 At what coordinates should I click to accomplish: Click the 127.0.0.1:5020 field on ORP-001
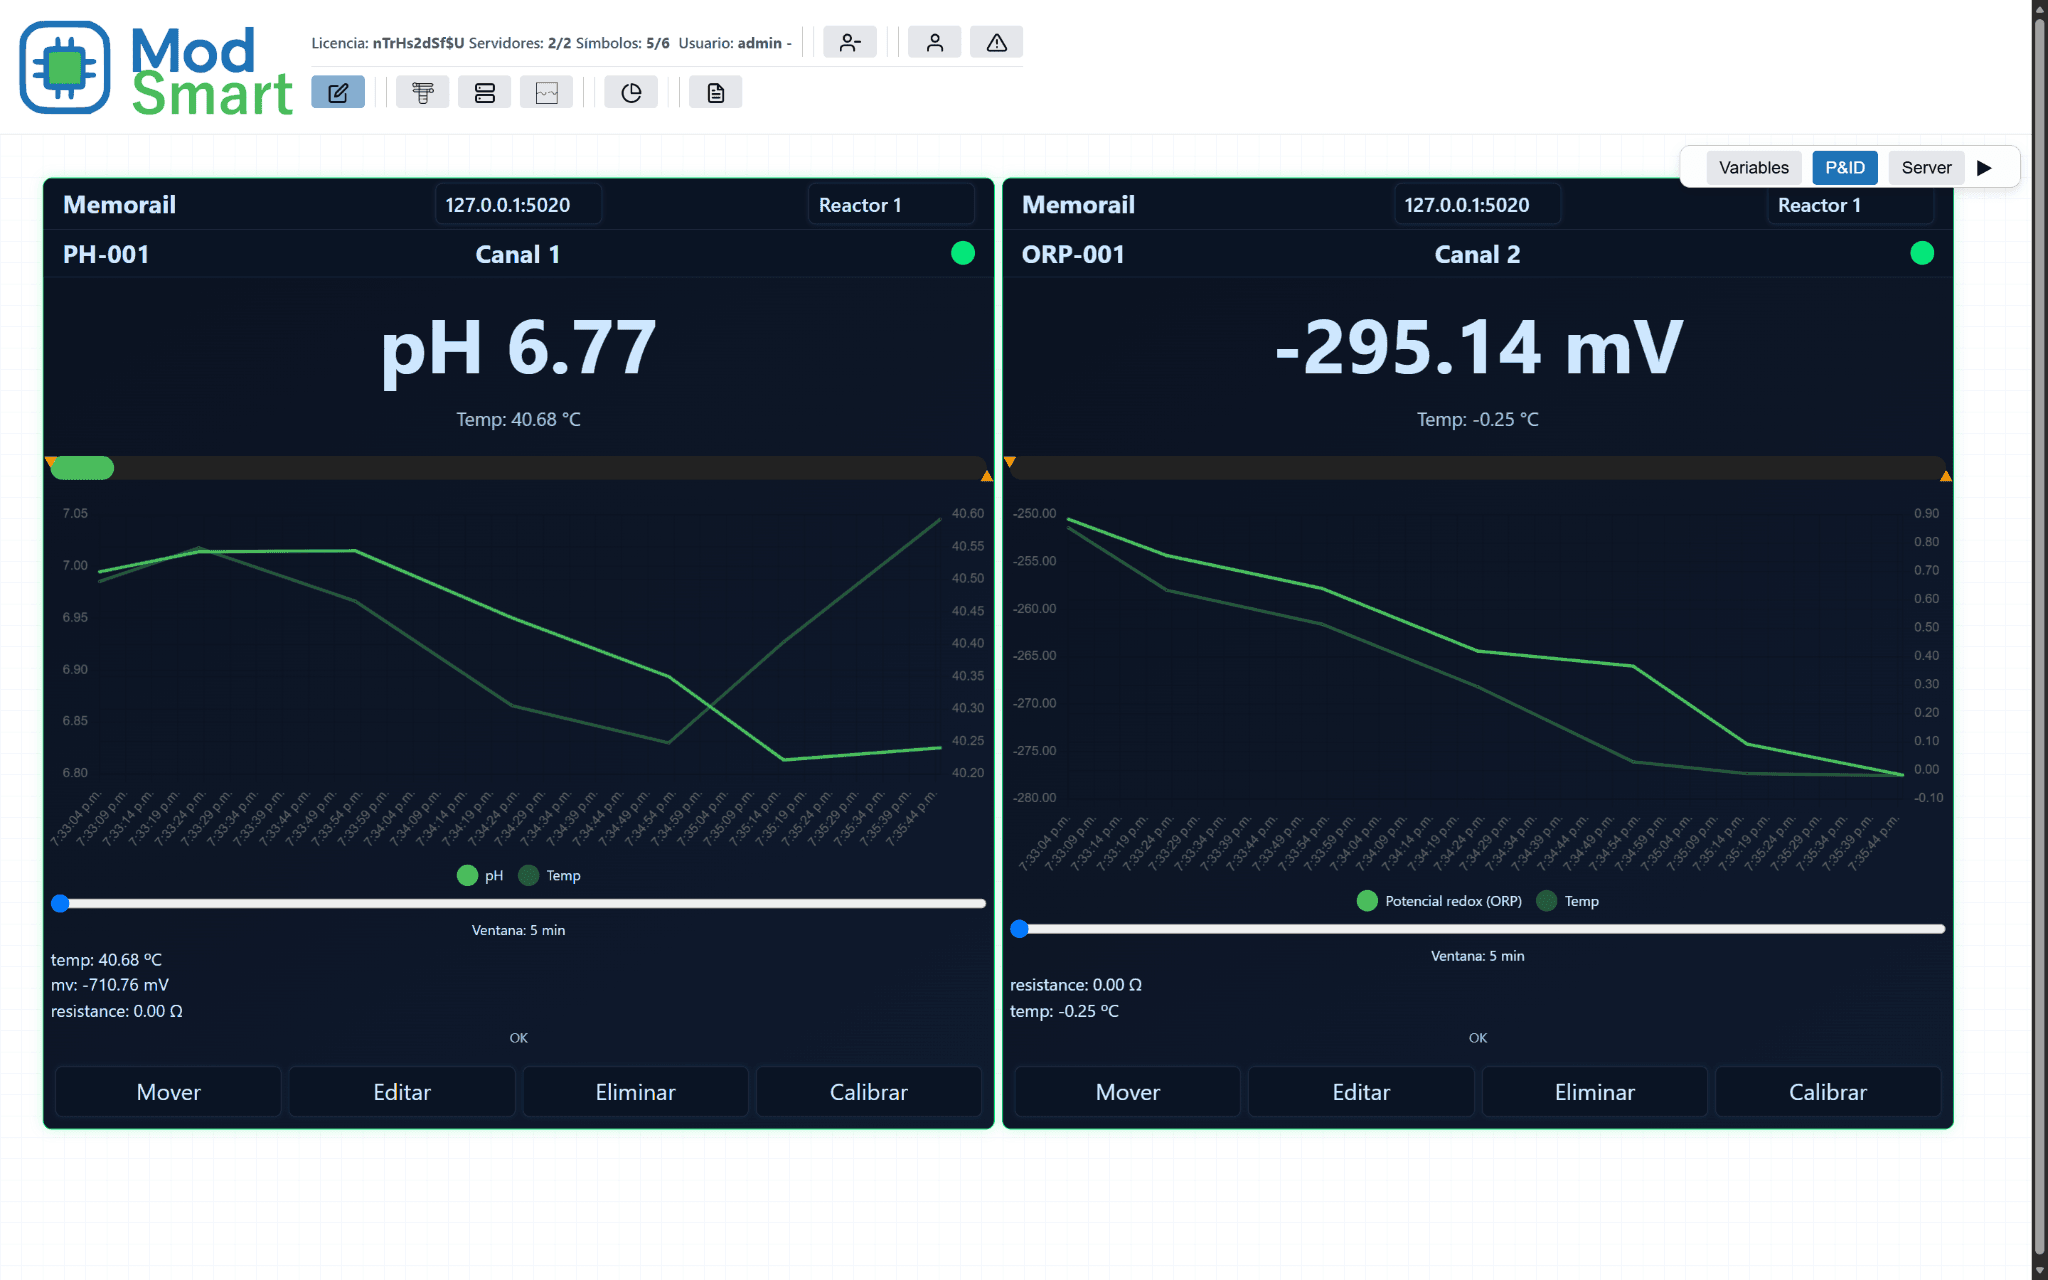(x=1477, y=204)
